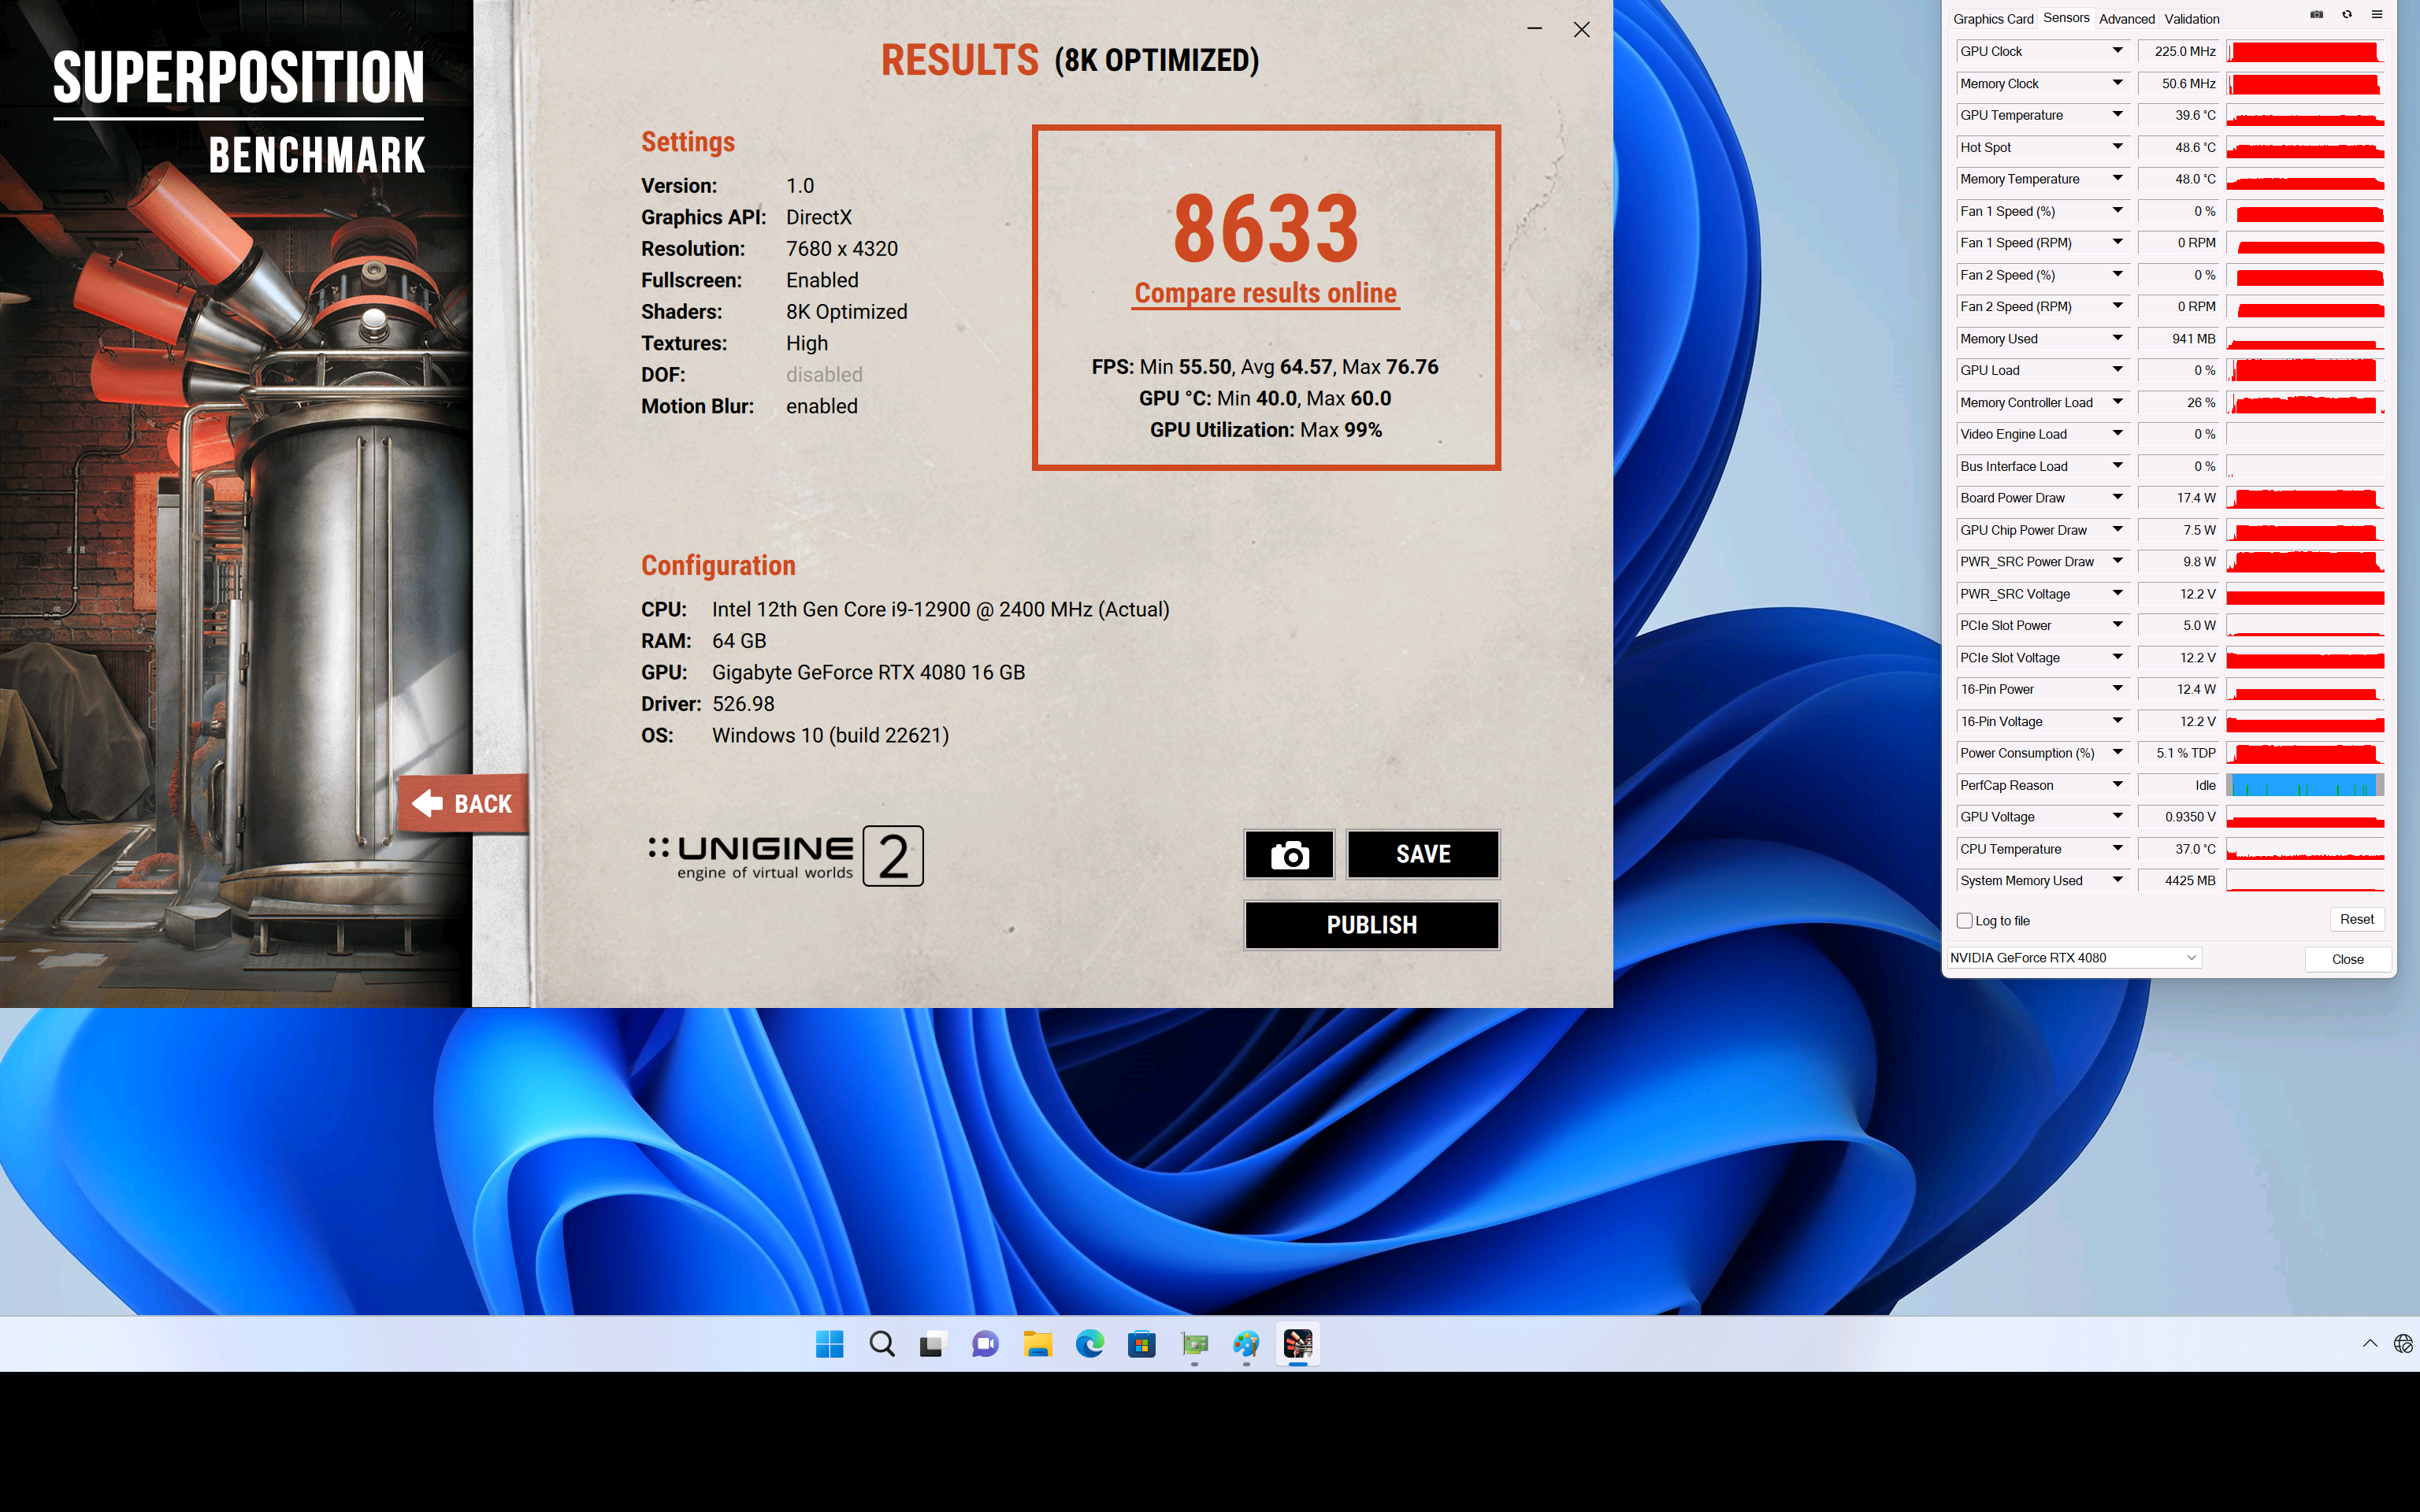Click the 5.1 % TDP value
The image size is (2420, 1512).
(x=2180, y=753)
